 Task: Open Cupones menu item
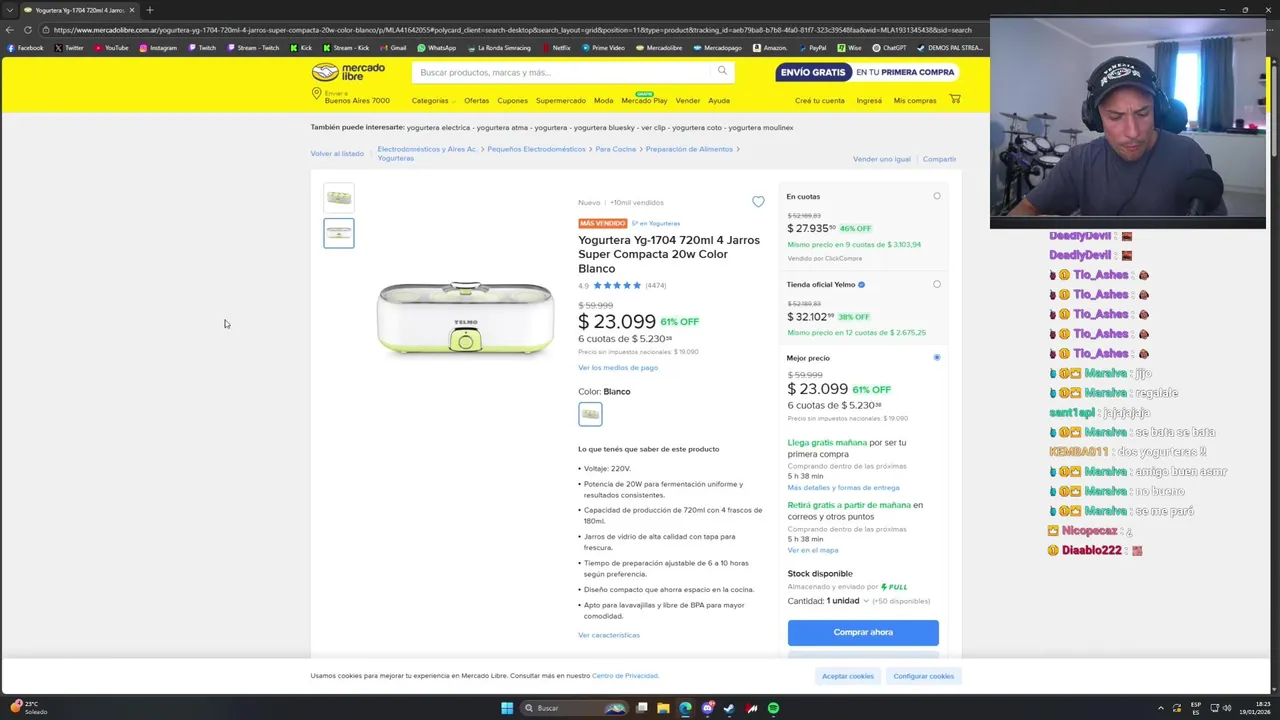click(x=512, y=100)
